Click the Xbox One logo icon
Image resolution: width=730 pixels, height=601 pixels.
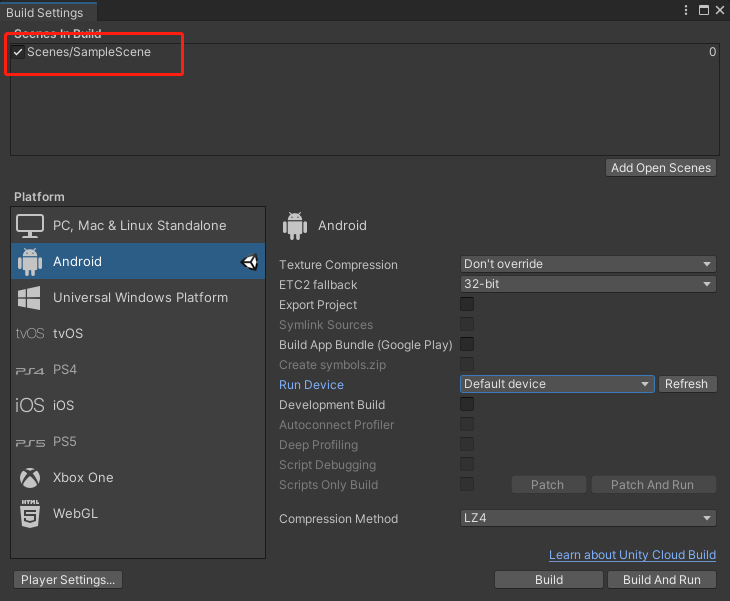coord(30,478)
